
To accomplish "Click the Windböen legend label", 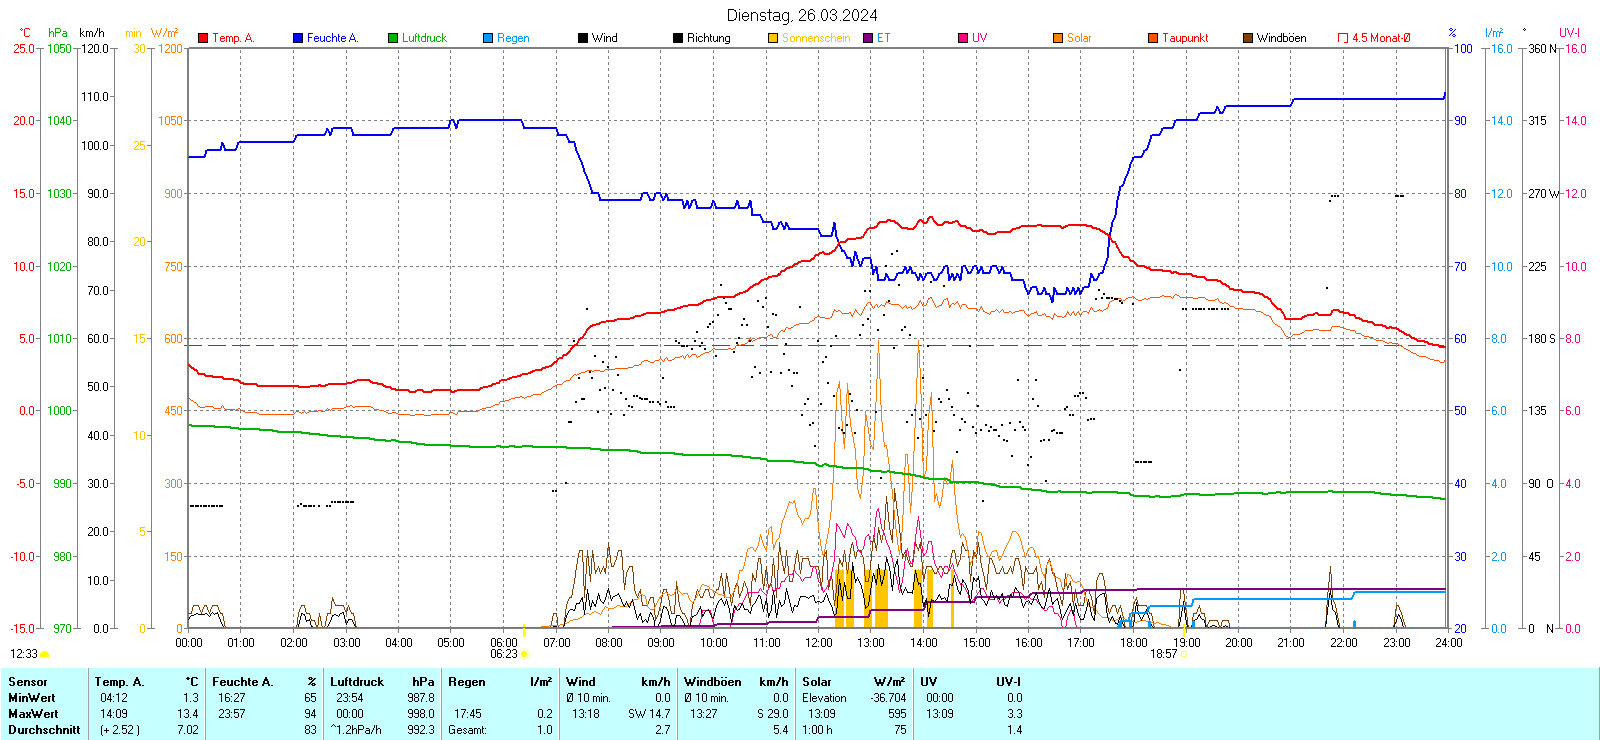I will coord(1281,38).
